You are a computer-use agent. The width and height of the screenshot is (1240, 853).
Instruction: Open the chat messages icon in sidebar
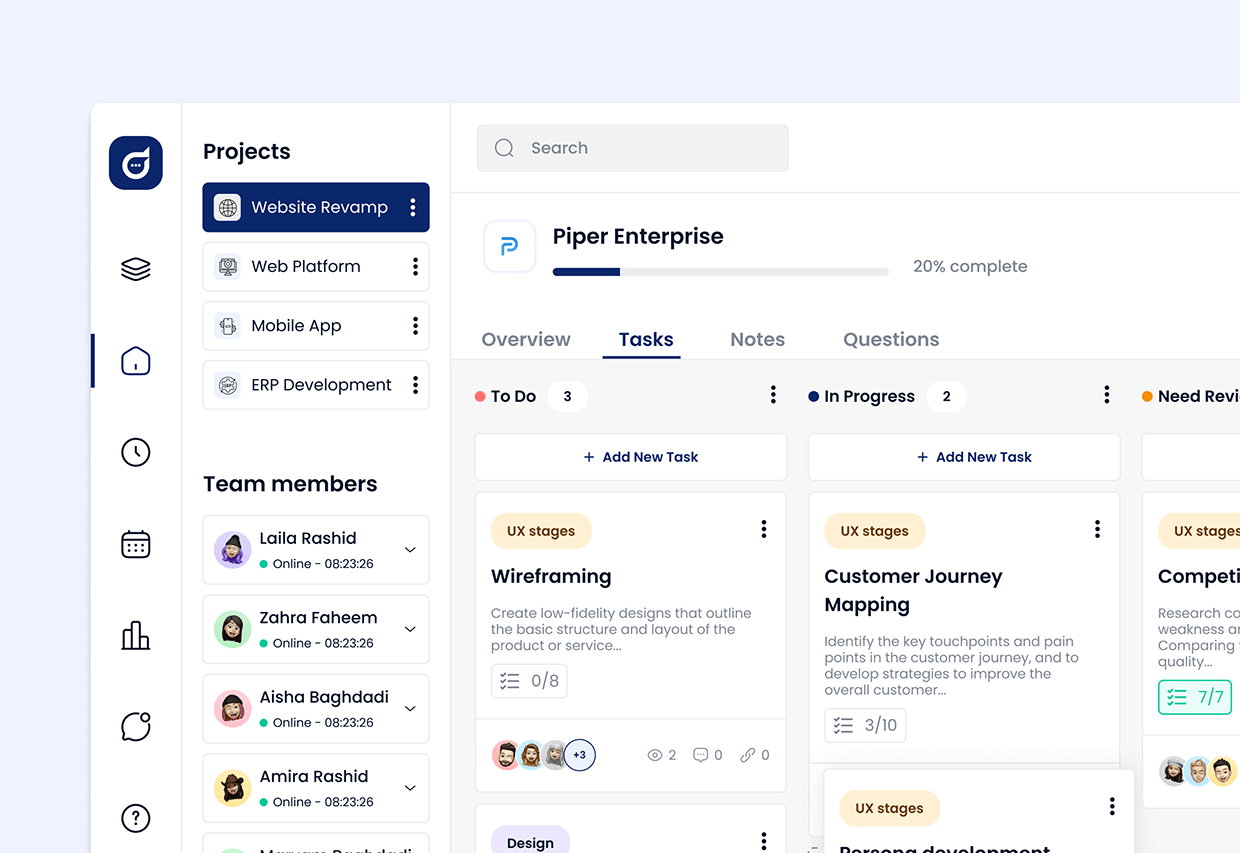135,726
